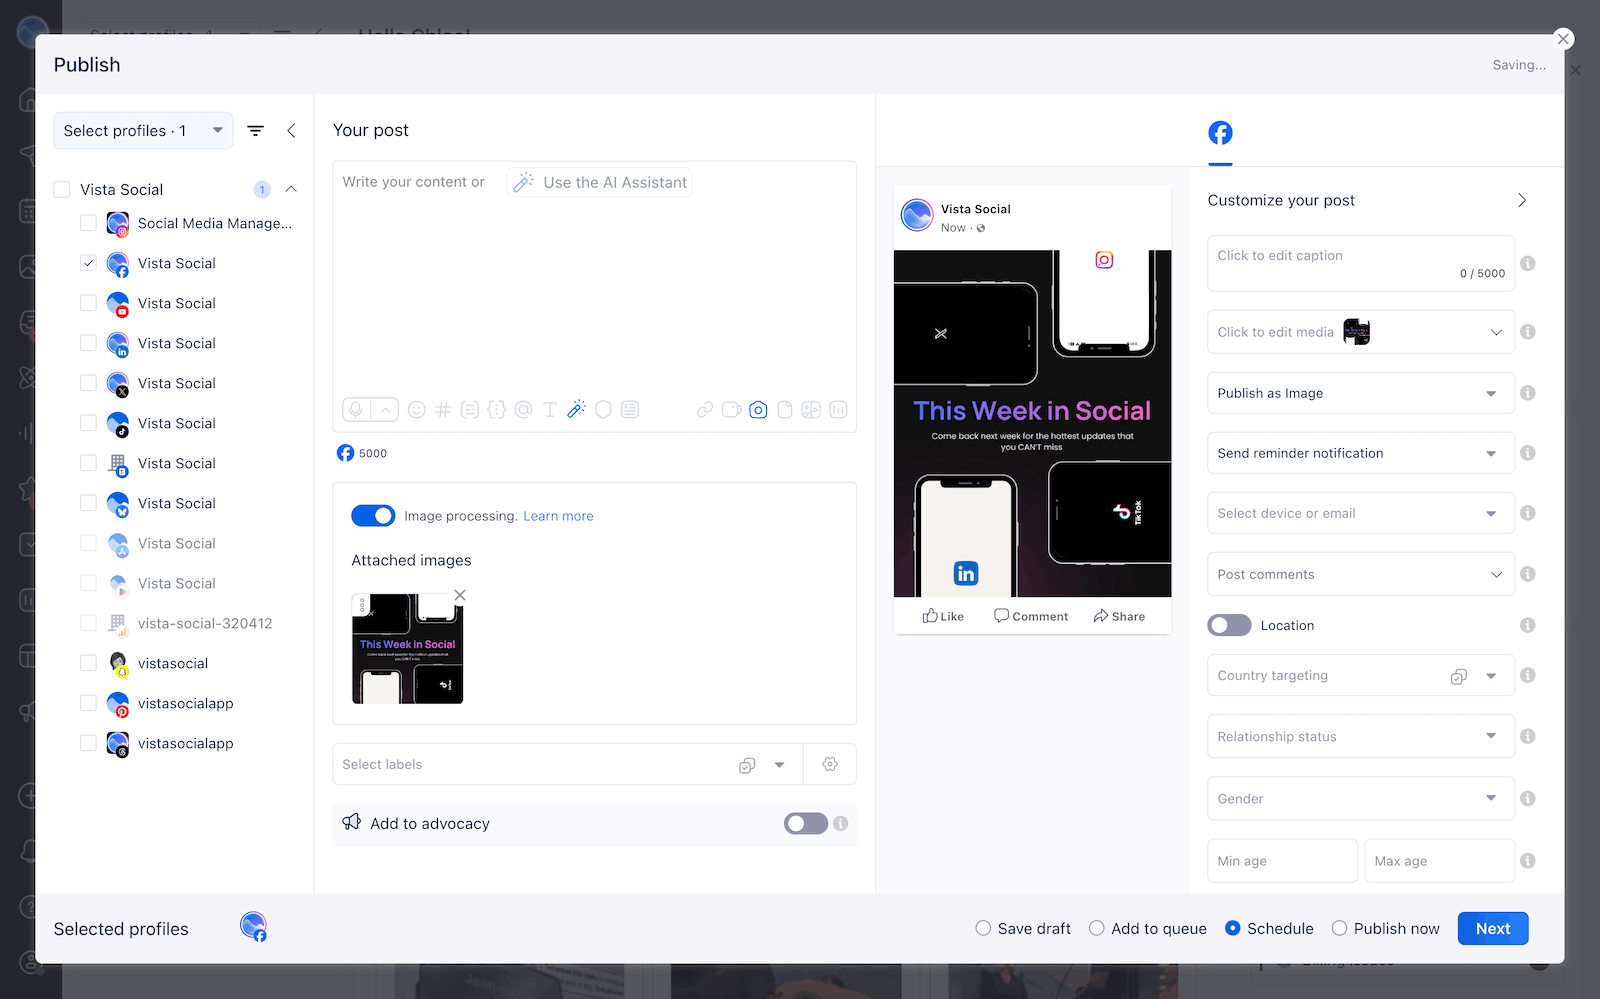The image size is (1600, 999).
Task: Click the curly braces variables icon
Action: coord(497,410)
